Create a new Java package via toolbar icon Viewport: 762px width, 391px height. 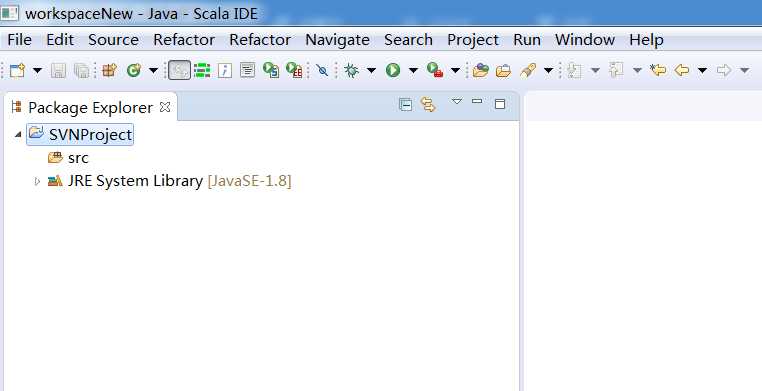point(109,70)
